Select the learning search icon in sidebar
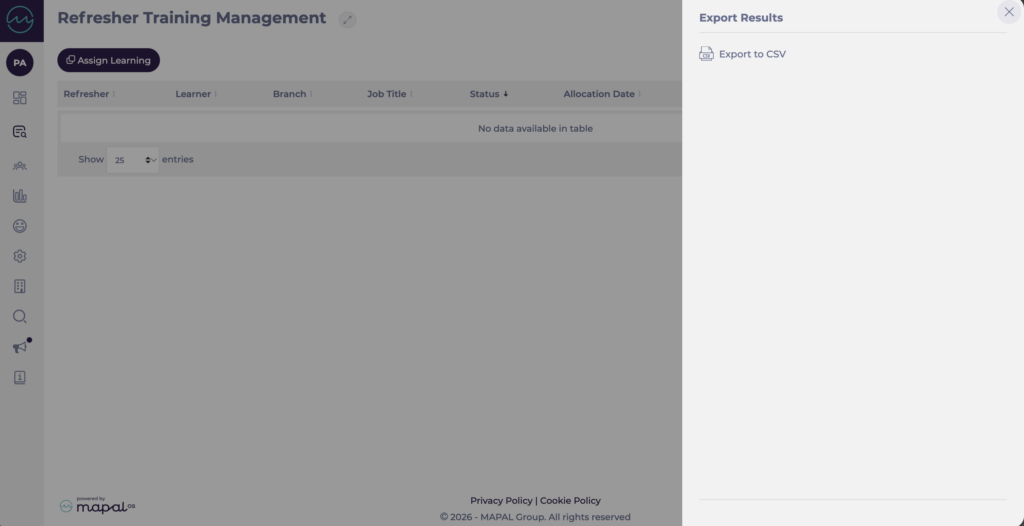Screen dimensions: 1024x526 [20, 132]
